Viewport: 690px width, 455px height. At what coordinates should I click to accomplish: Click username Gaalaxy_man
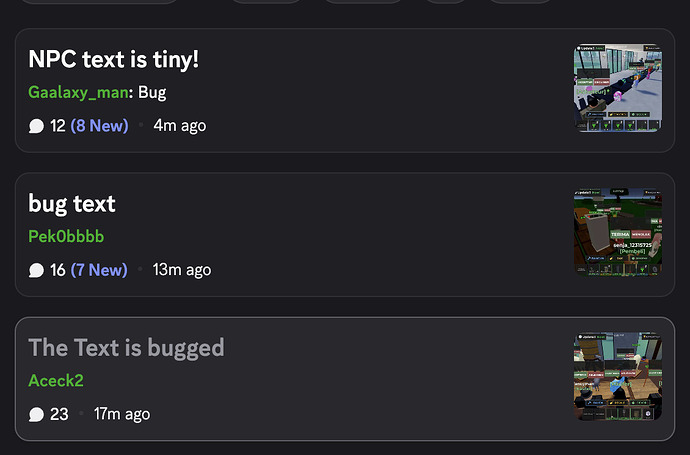[78, 92]
